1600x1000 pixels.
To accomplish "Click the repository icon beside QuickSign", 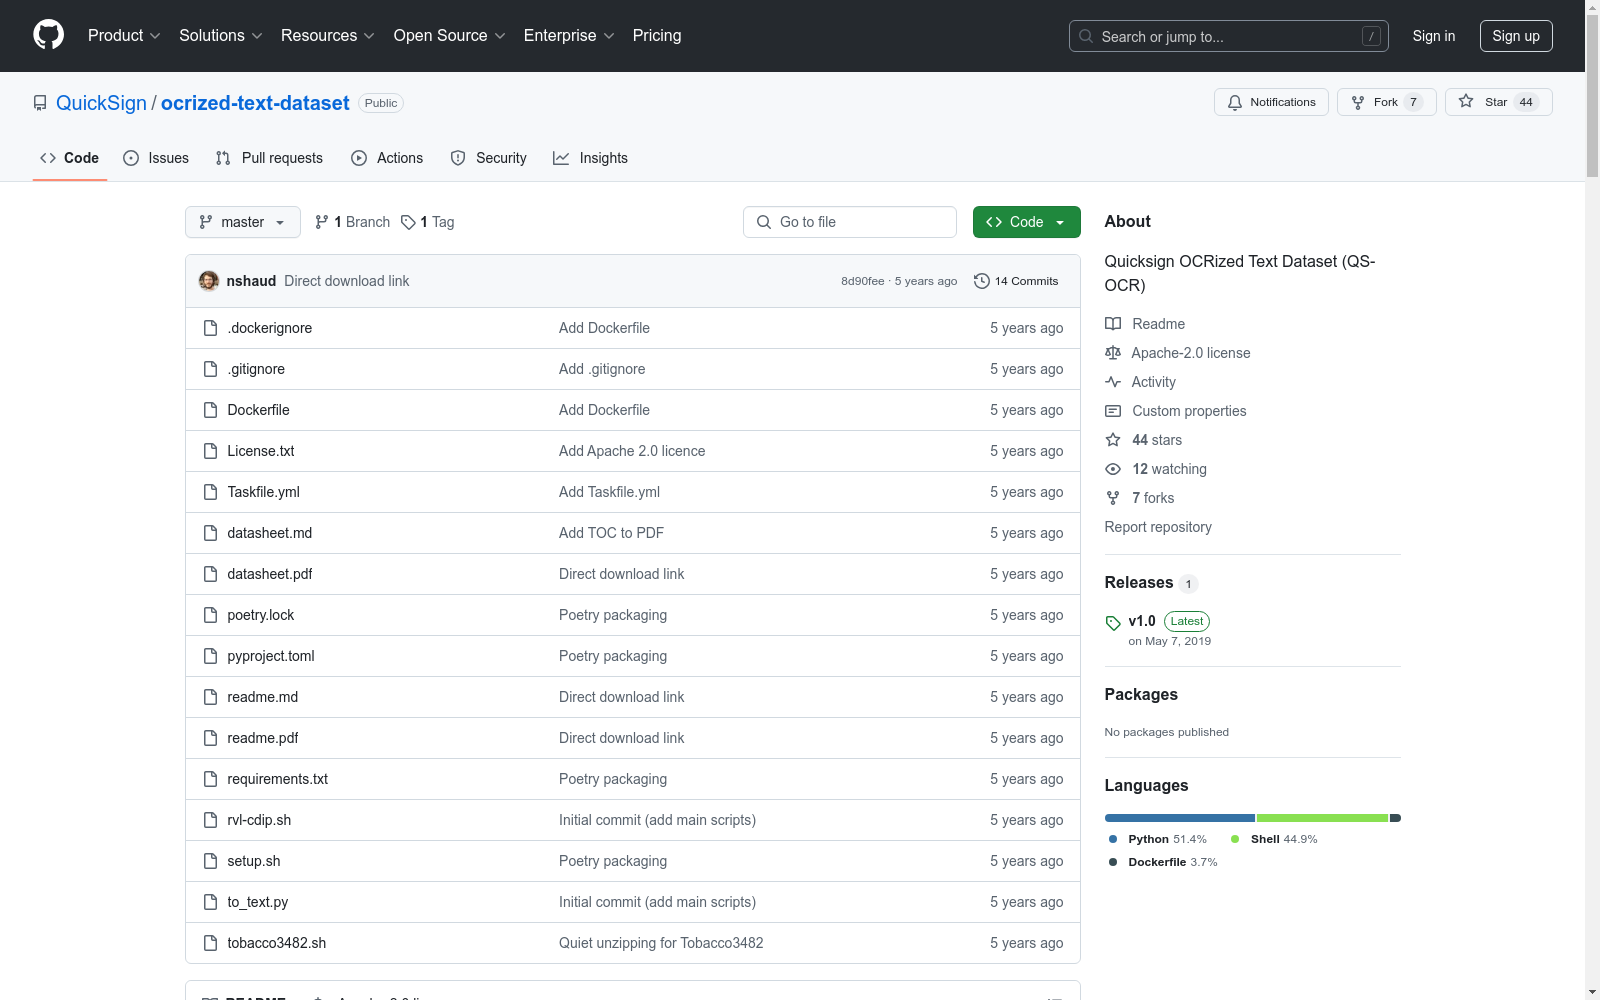I will point(40,103).
